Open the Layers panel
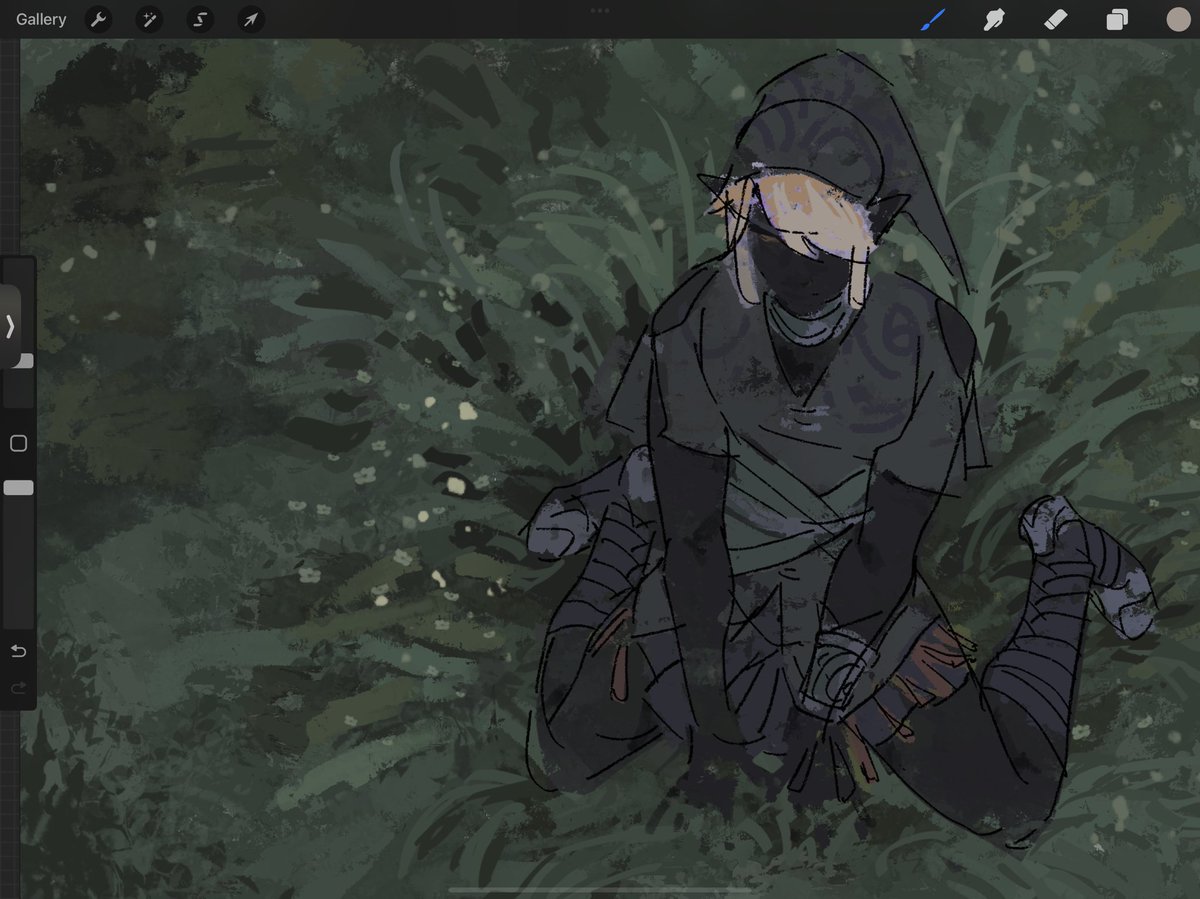The image size is (1200, 899). click(x=1117, y=19)
